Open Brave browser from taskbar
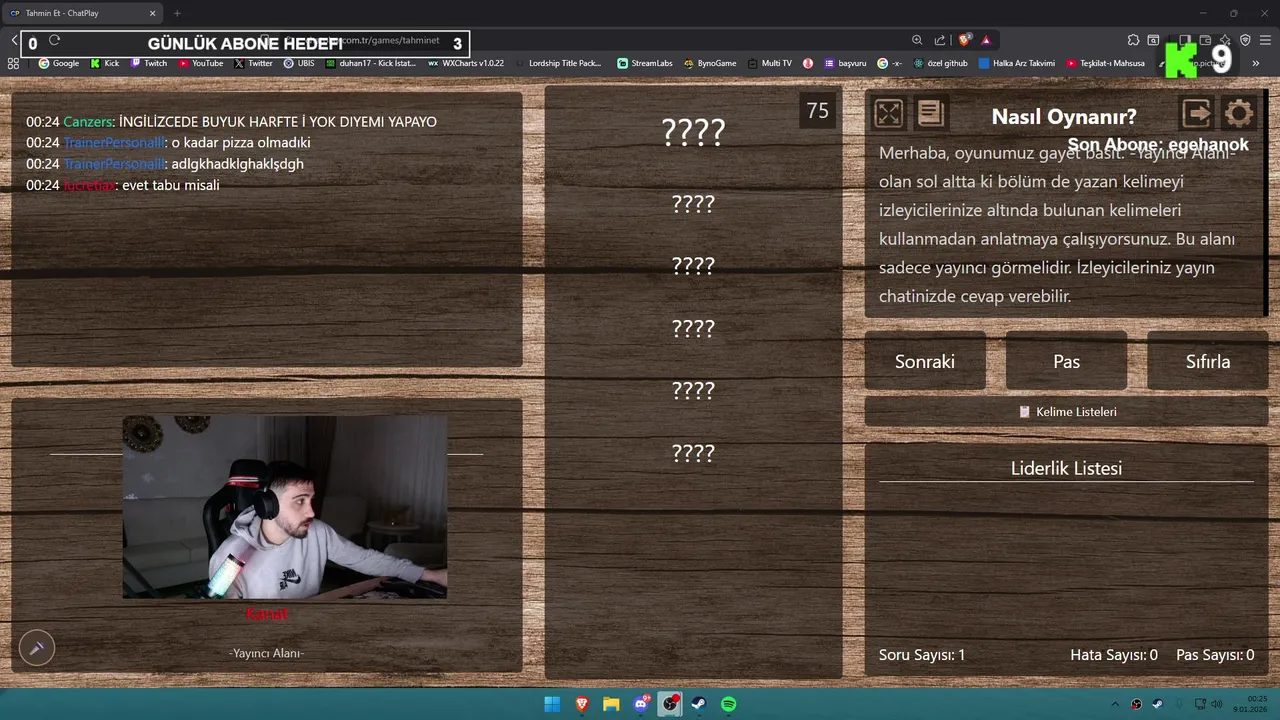 [x=582, y=704]
